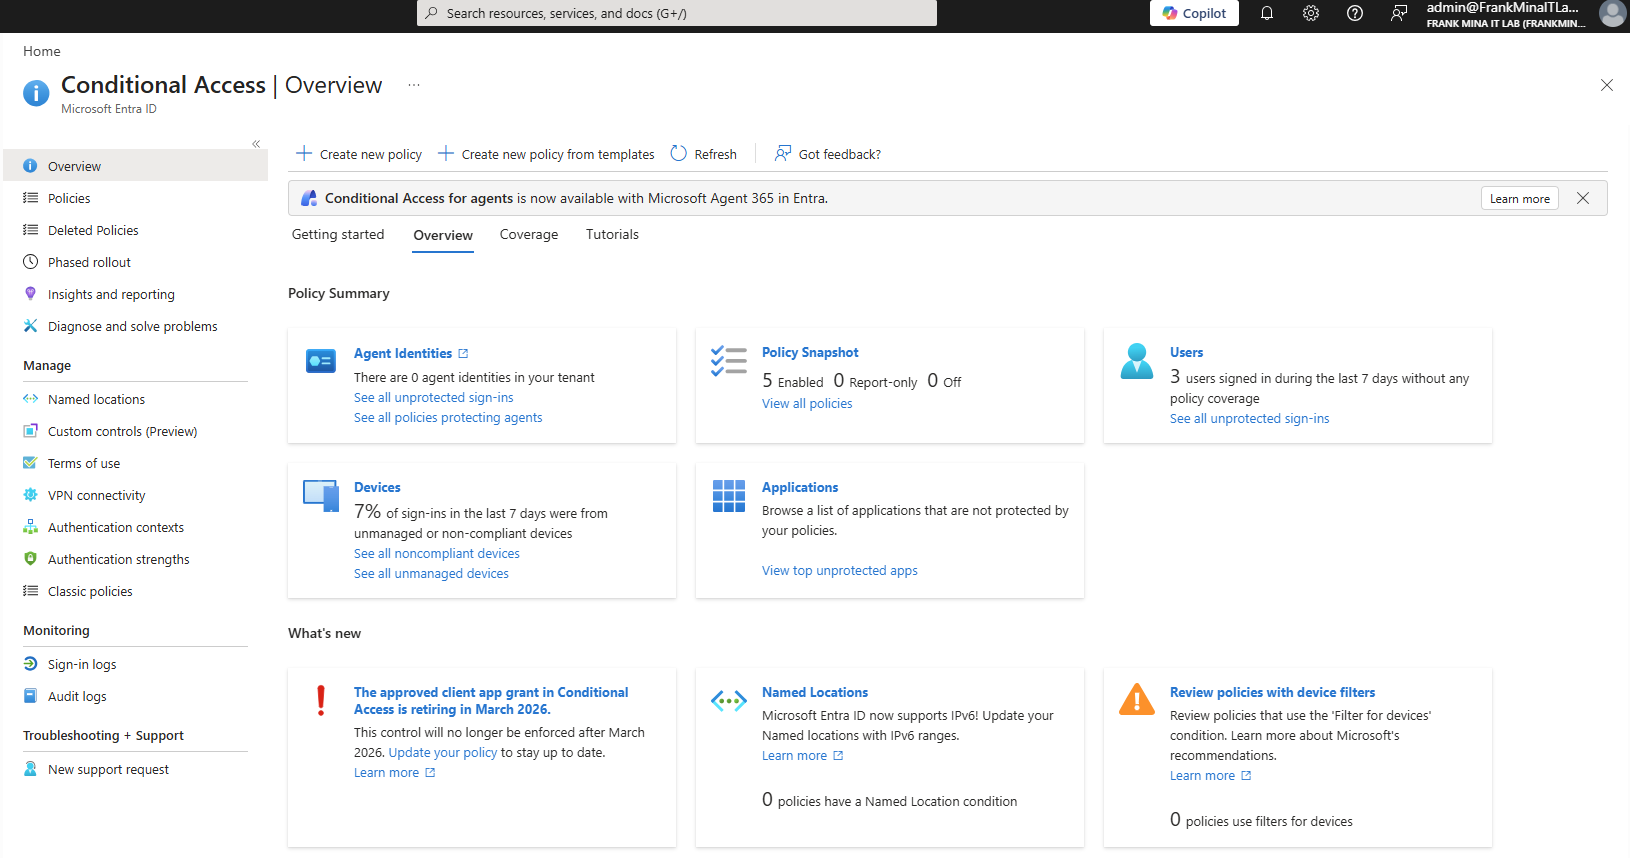The image size is (1630, 858).
Task: Click the Phased rollout clock icon
Action: point(30,262)
